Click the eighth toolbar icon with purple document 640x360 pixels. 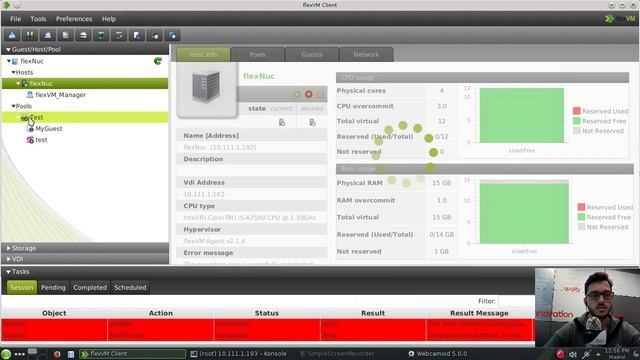click(x=137, y=35)
